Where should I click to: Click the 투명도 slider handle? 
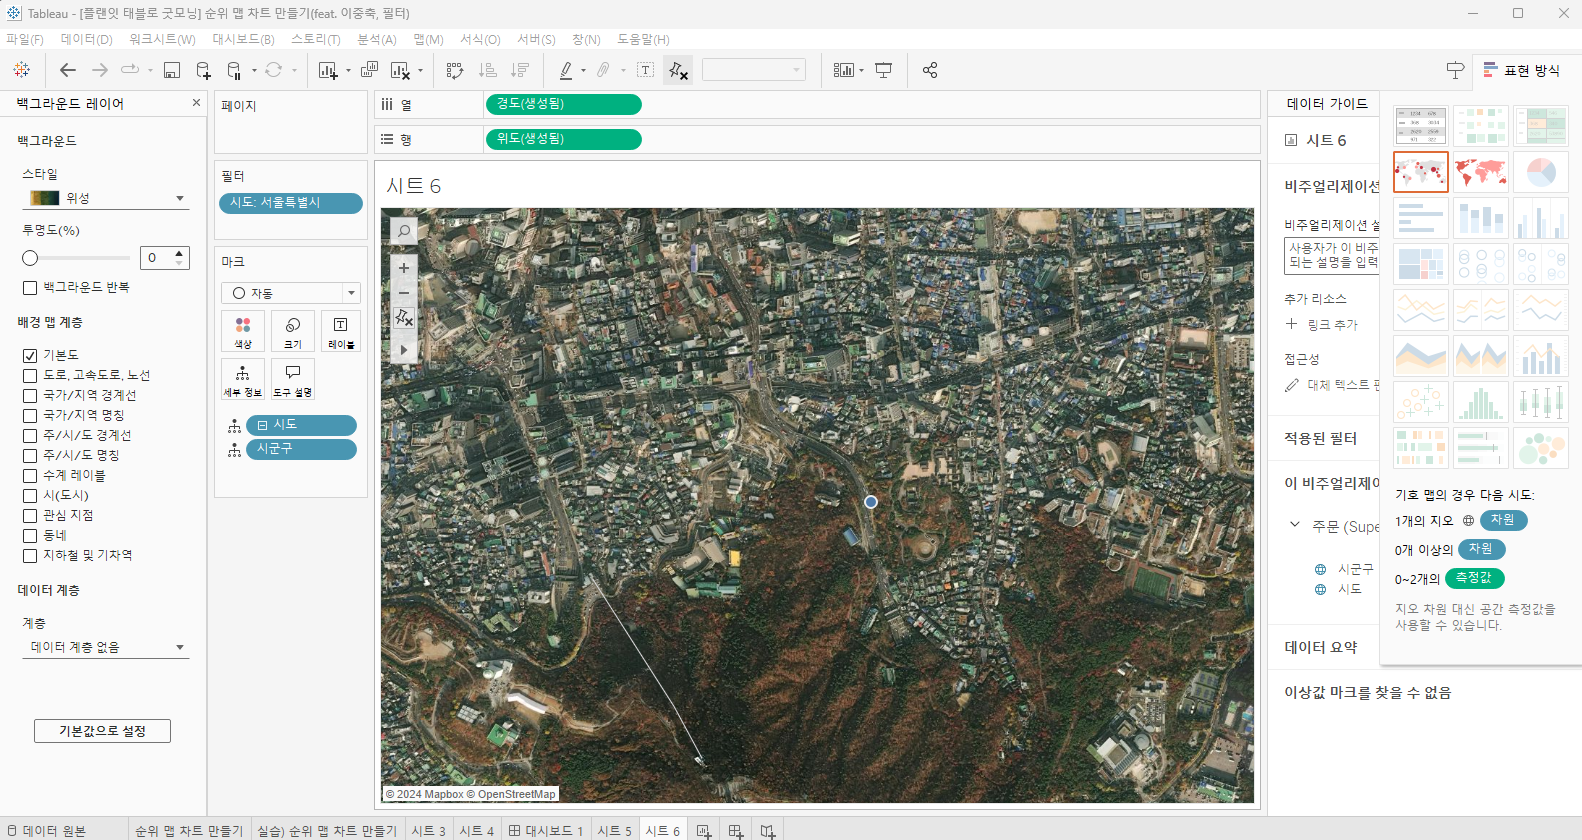[30, 258]
